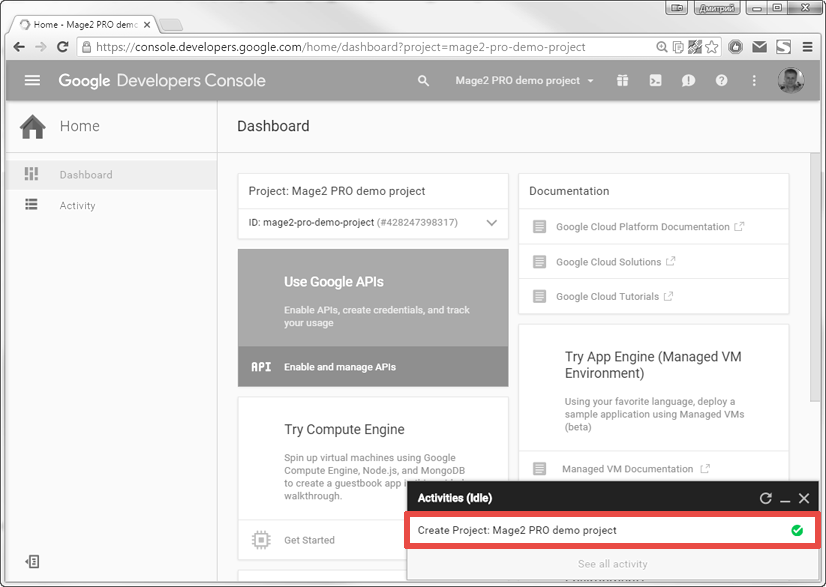Open the Mage2 PRO demo project dropdown
Screen dimensions: 826x587
coord(524,81)
